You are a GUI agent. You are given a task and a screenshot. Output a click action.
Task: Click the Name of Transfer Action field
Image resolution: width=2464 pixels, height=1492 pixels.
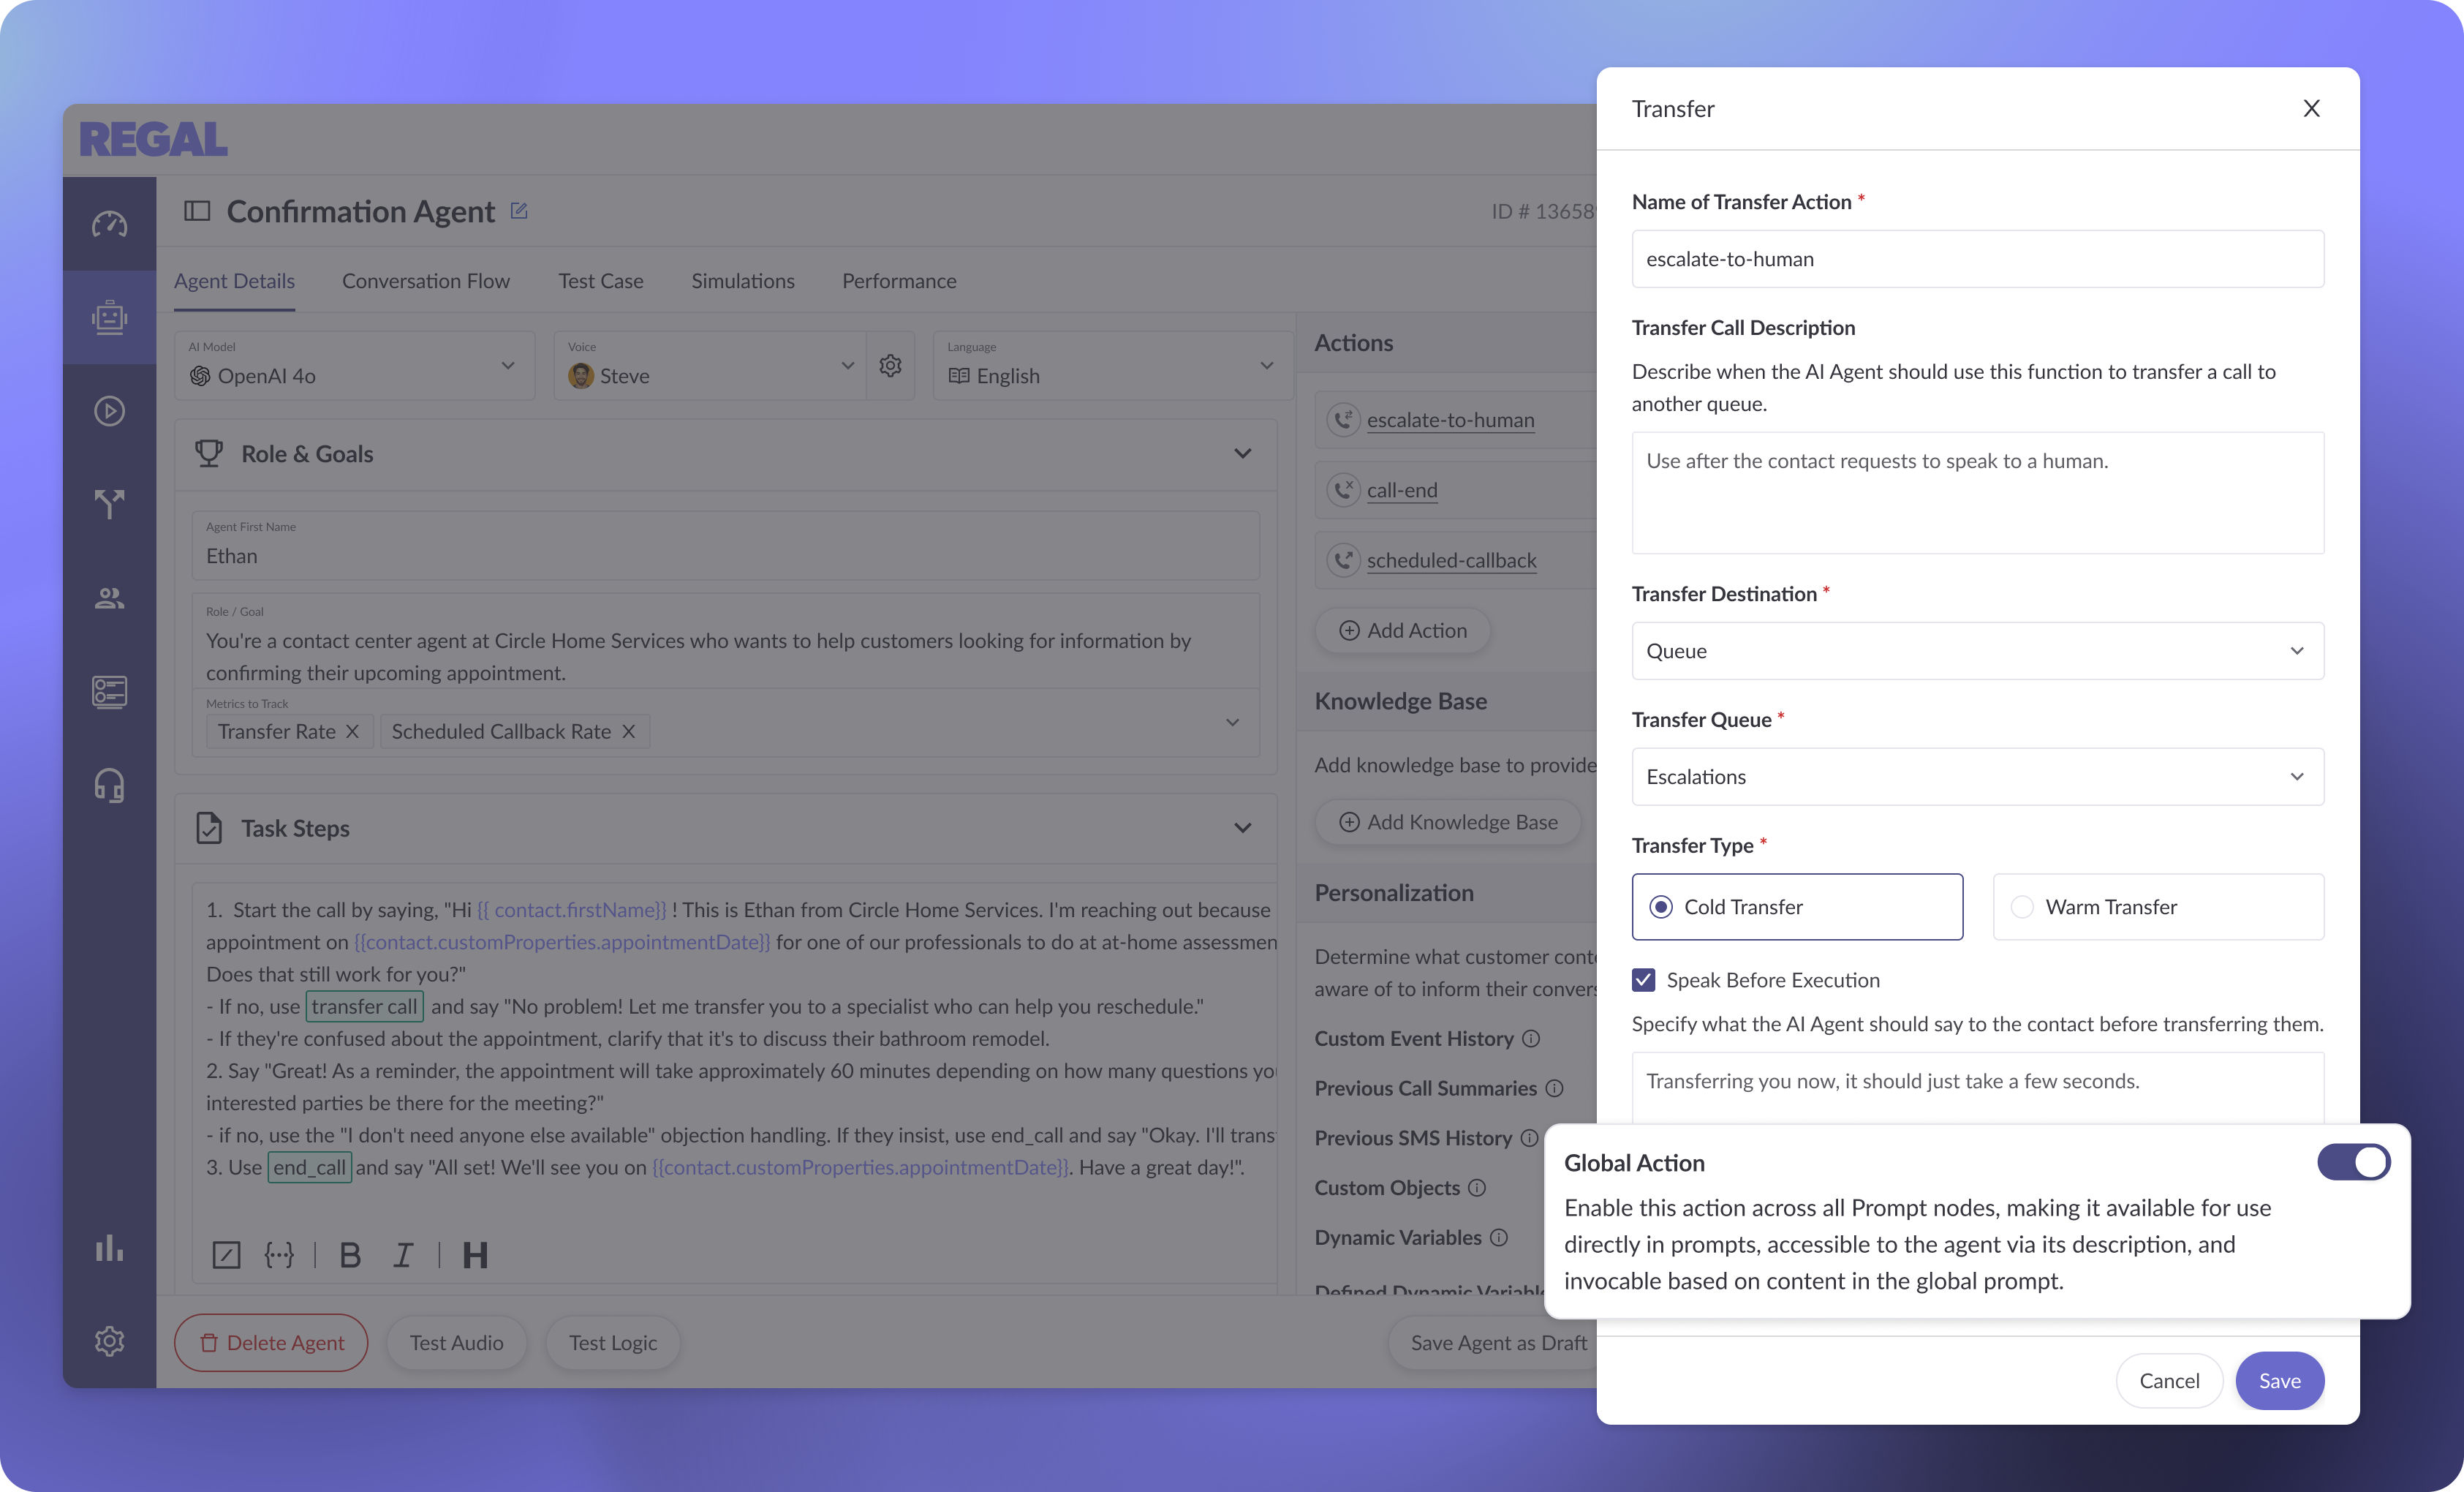(x=1977, y=259)
